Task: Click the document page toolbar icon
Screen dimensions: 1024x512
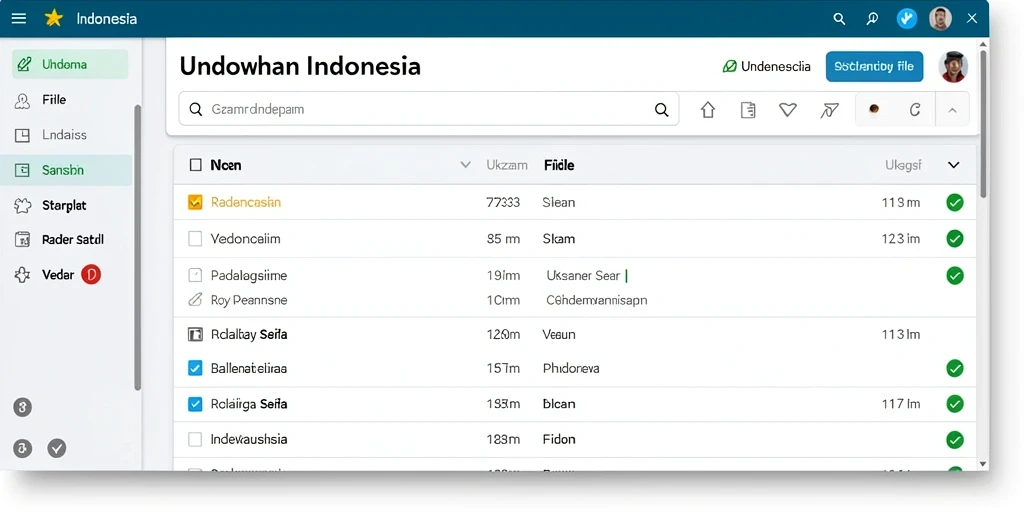Action: (748, 110)
